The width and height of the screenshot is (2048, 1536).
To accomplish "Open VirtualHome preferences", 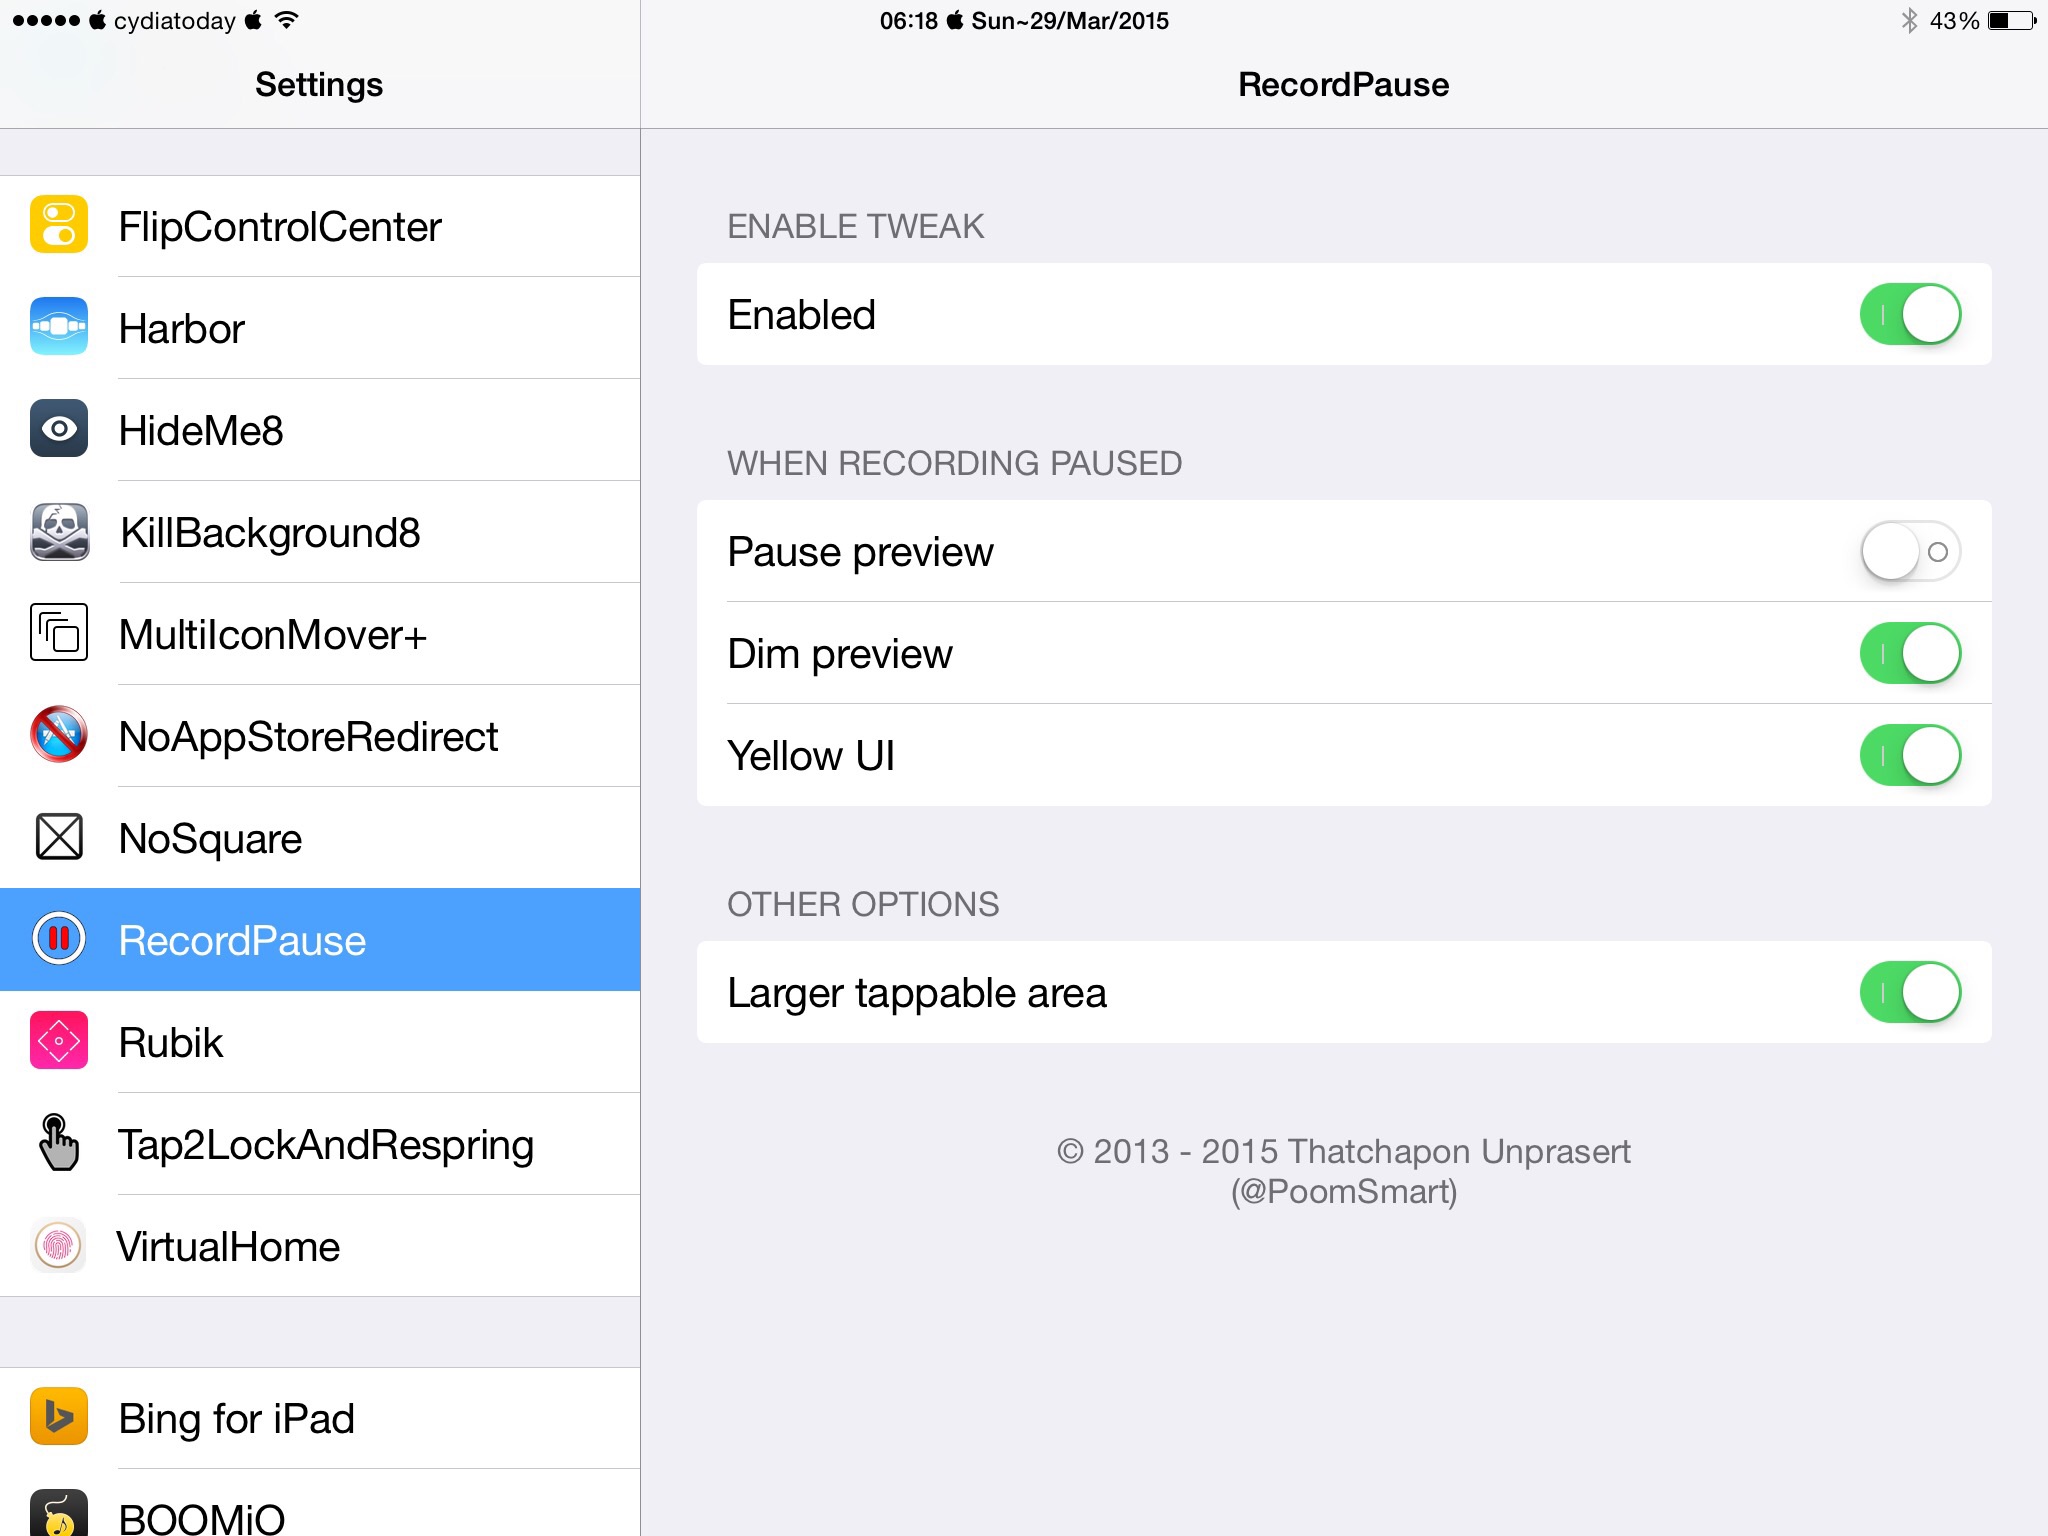I will [320, 1246].
